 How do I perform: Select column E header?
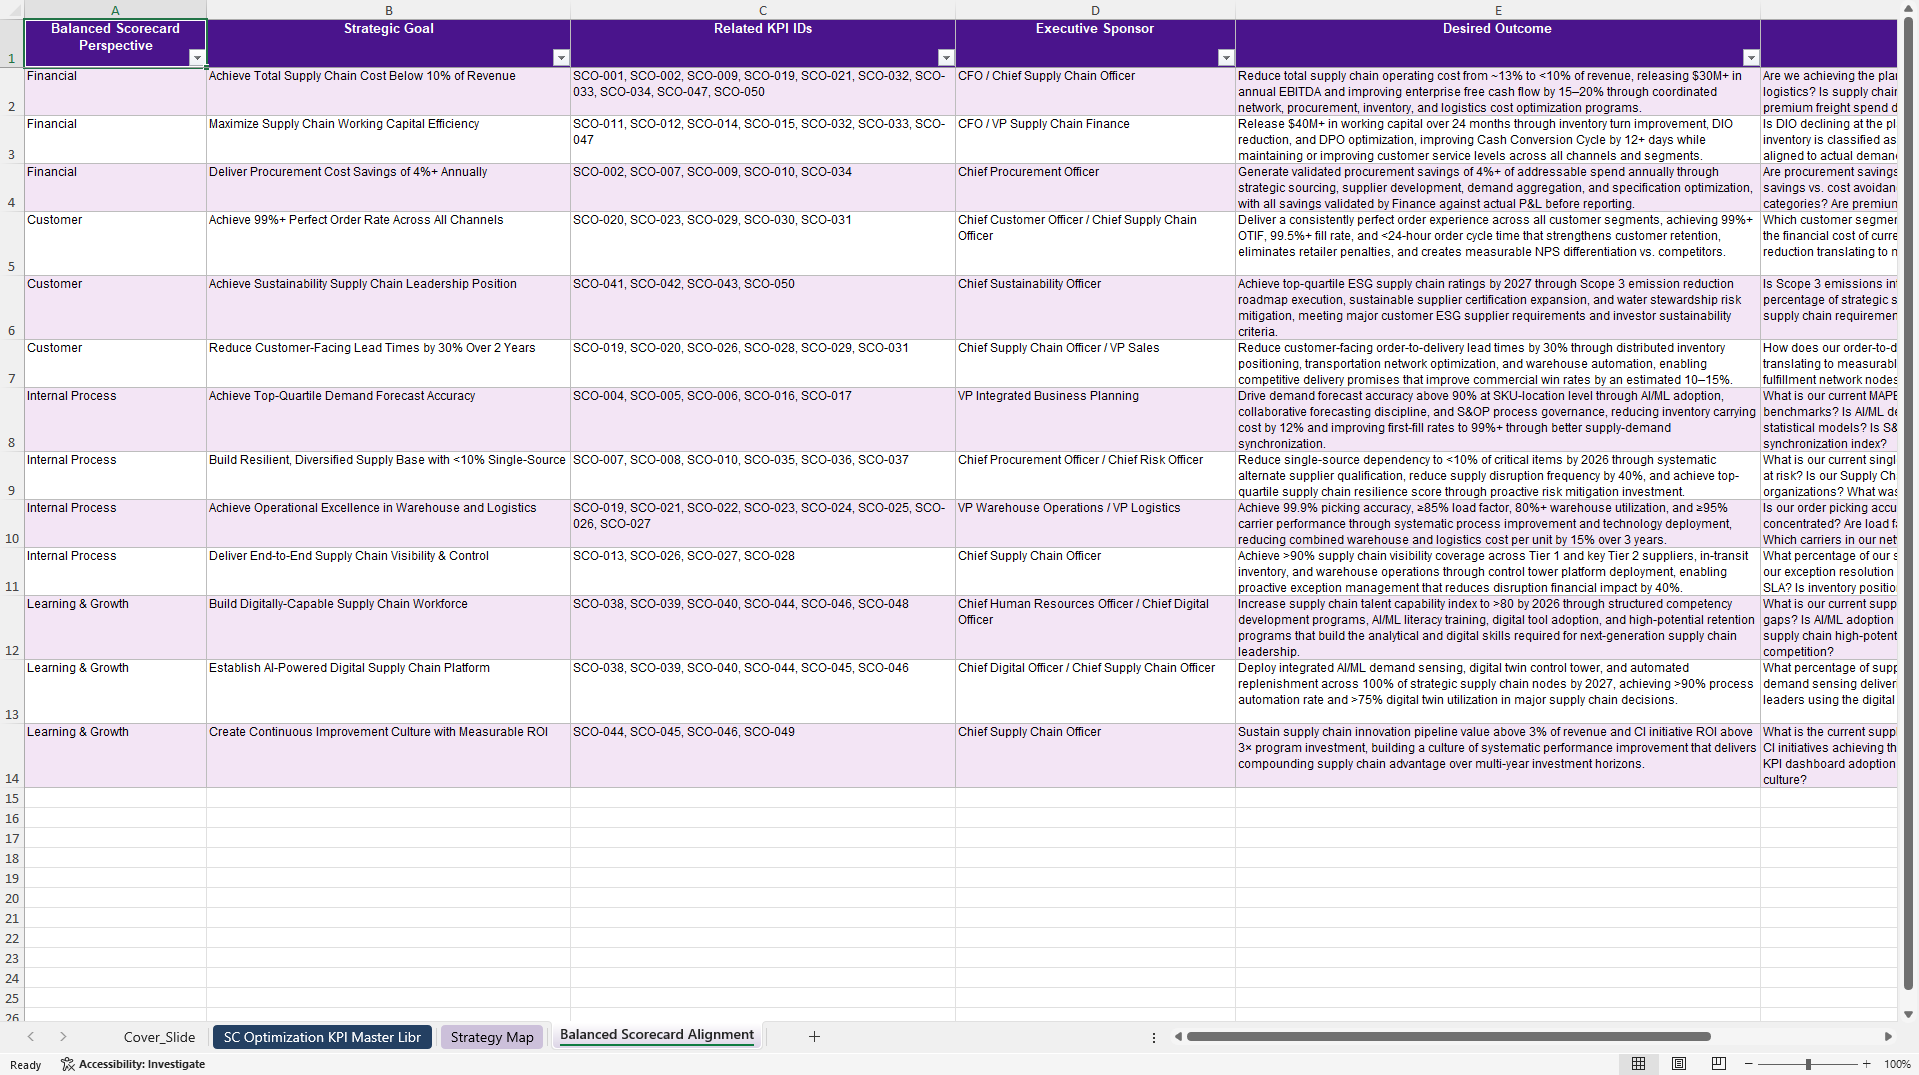point(1498,10)
